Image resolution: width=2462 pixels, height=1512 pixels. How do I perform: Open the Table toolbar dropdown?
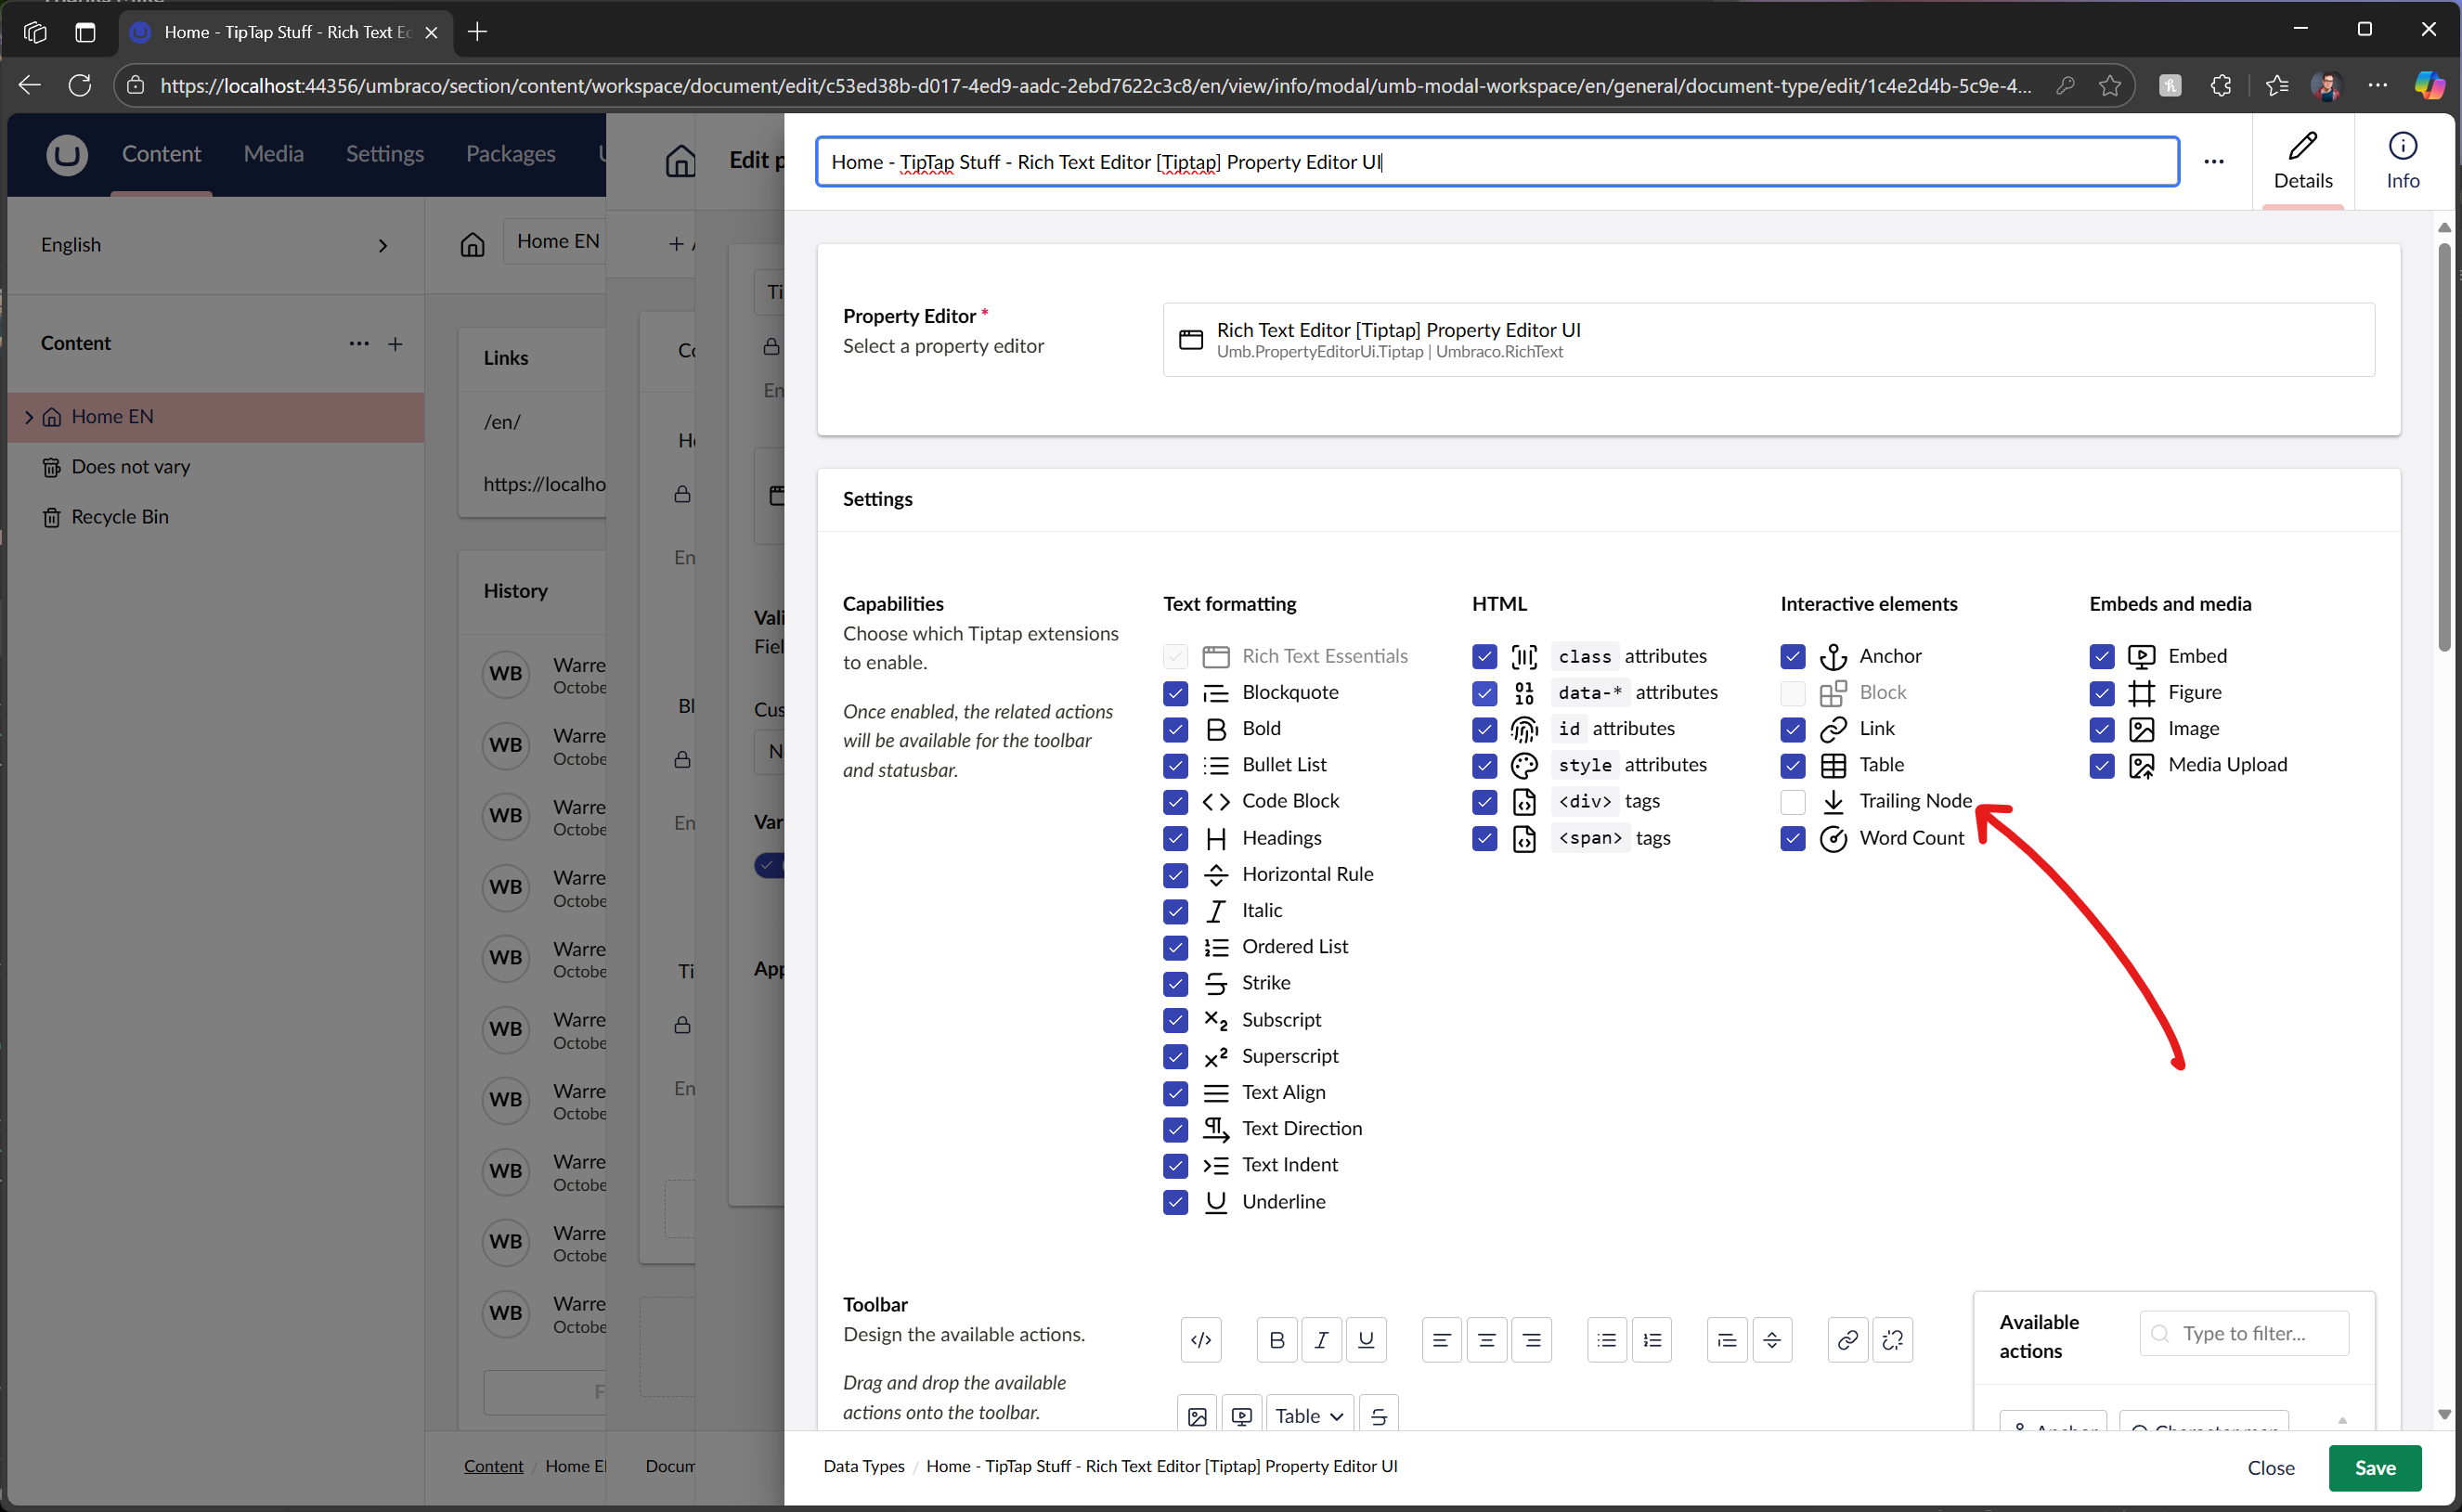pyautogui.click(x=1309, y=1415)
